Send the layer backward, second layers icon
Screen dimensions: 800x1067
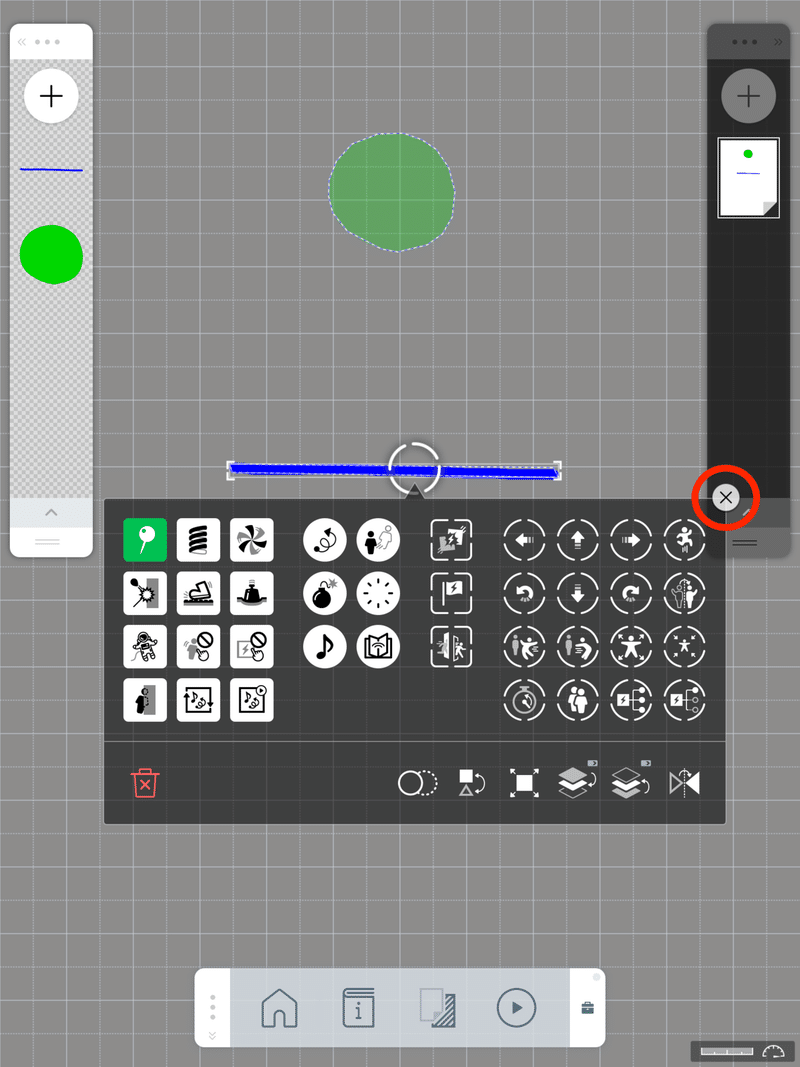click(631, 781)
